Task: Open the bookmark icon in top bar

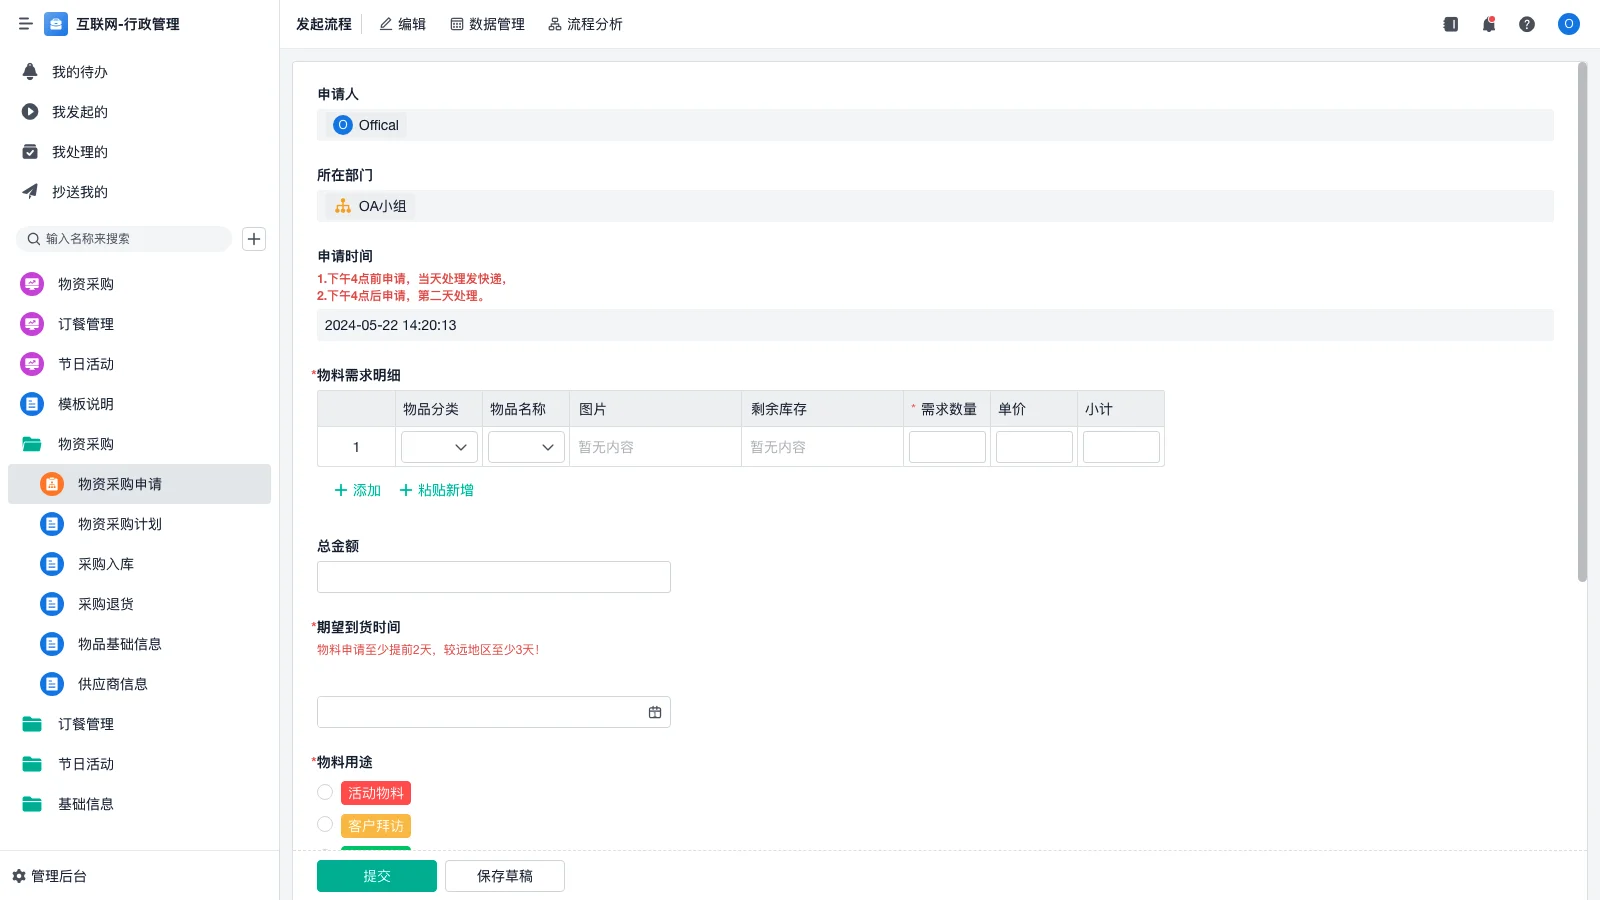Action: (1450, 24)
